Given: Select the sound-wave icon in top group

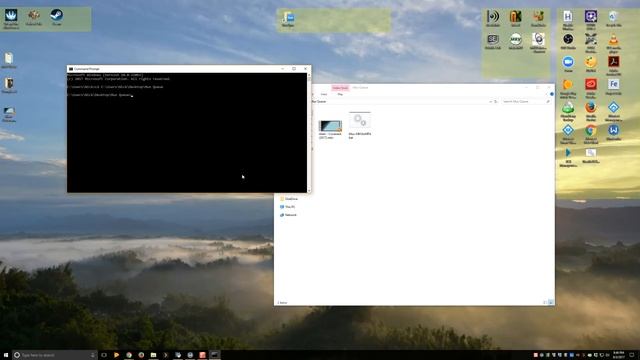Looking at the screenshot, I should coord(493,18).
